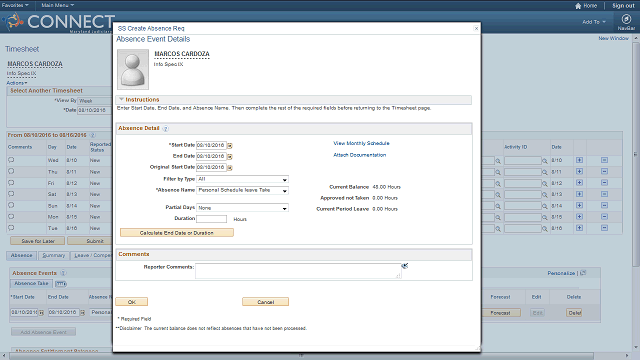Click Add Absence Event button
640x360 pixels.
click(43, 332)
